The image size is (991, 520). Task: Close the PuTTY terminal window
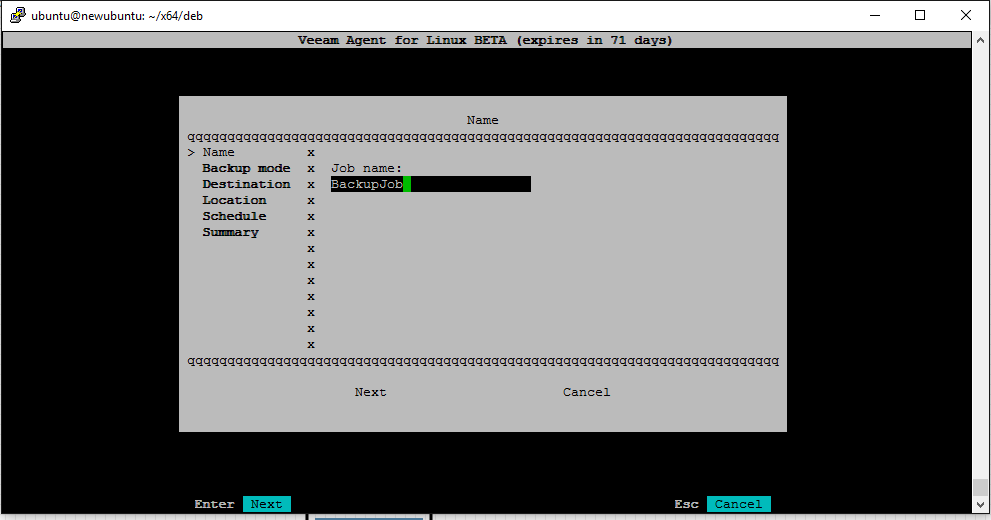(x=966, y=15)
